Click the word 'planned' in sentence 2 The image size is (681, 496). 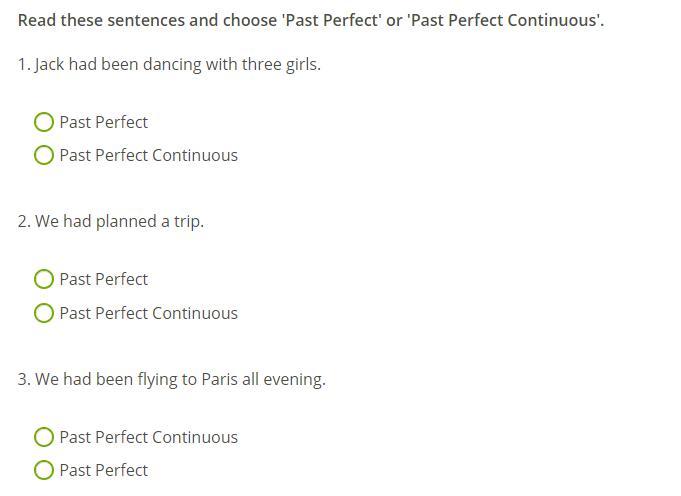pyautogui.click(x=125, y=221)
